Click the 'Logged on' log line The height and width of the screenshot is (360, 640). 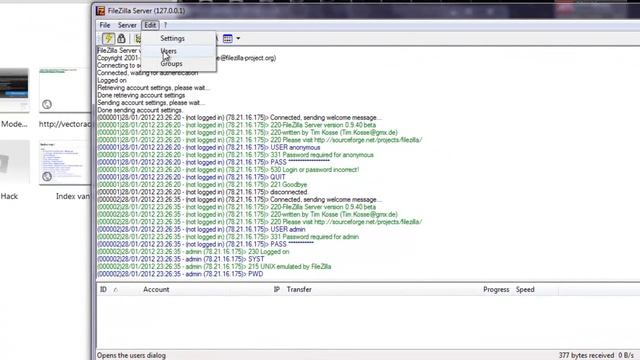point(112,80)
